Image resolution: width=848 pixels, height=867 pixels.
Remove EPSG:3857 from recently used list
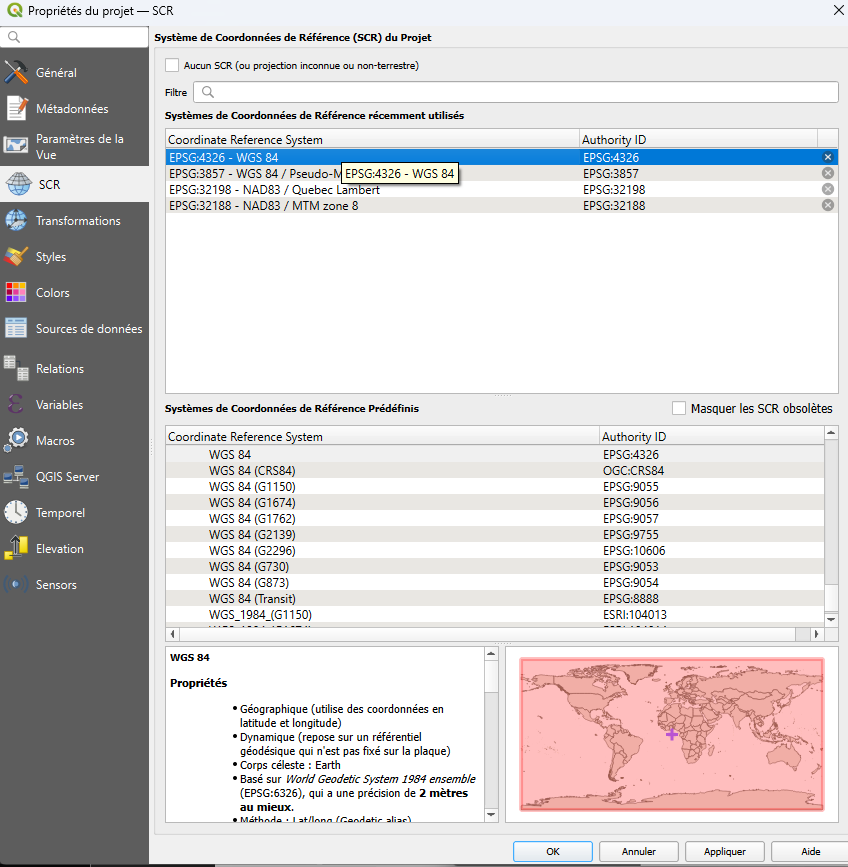827,173
